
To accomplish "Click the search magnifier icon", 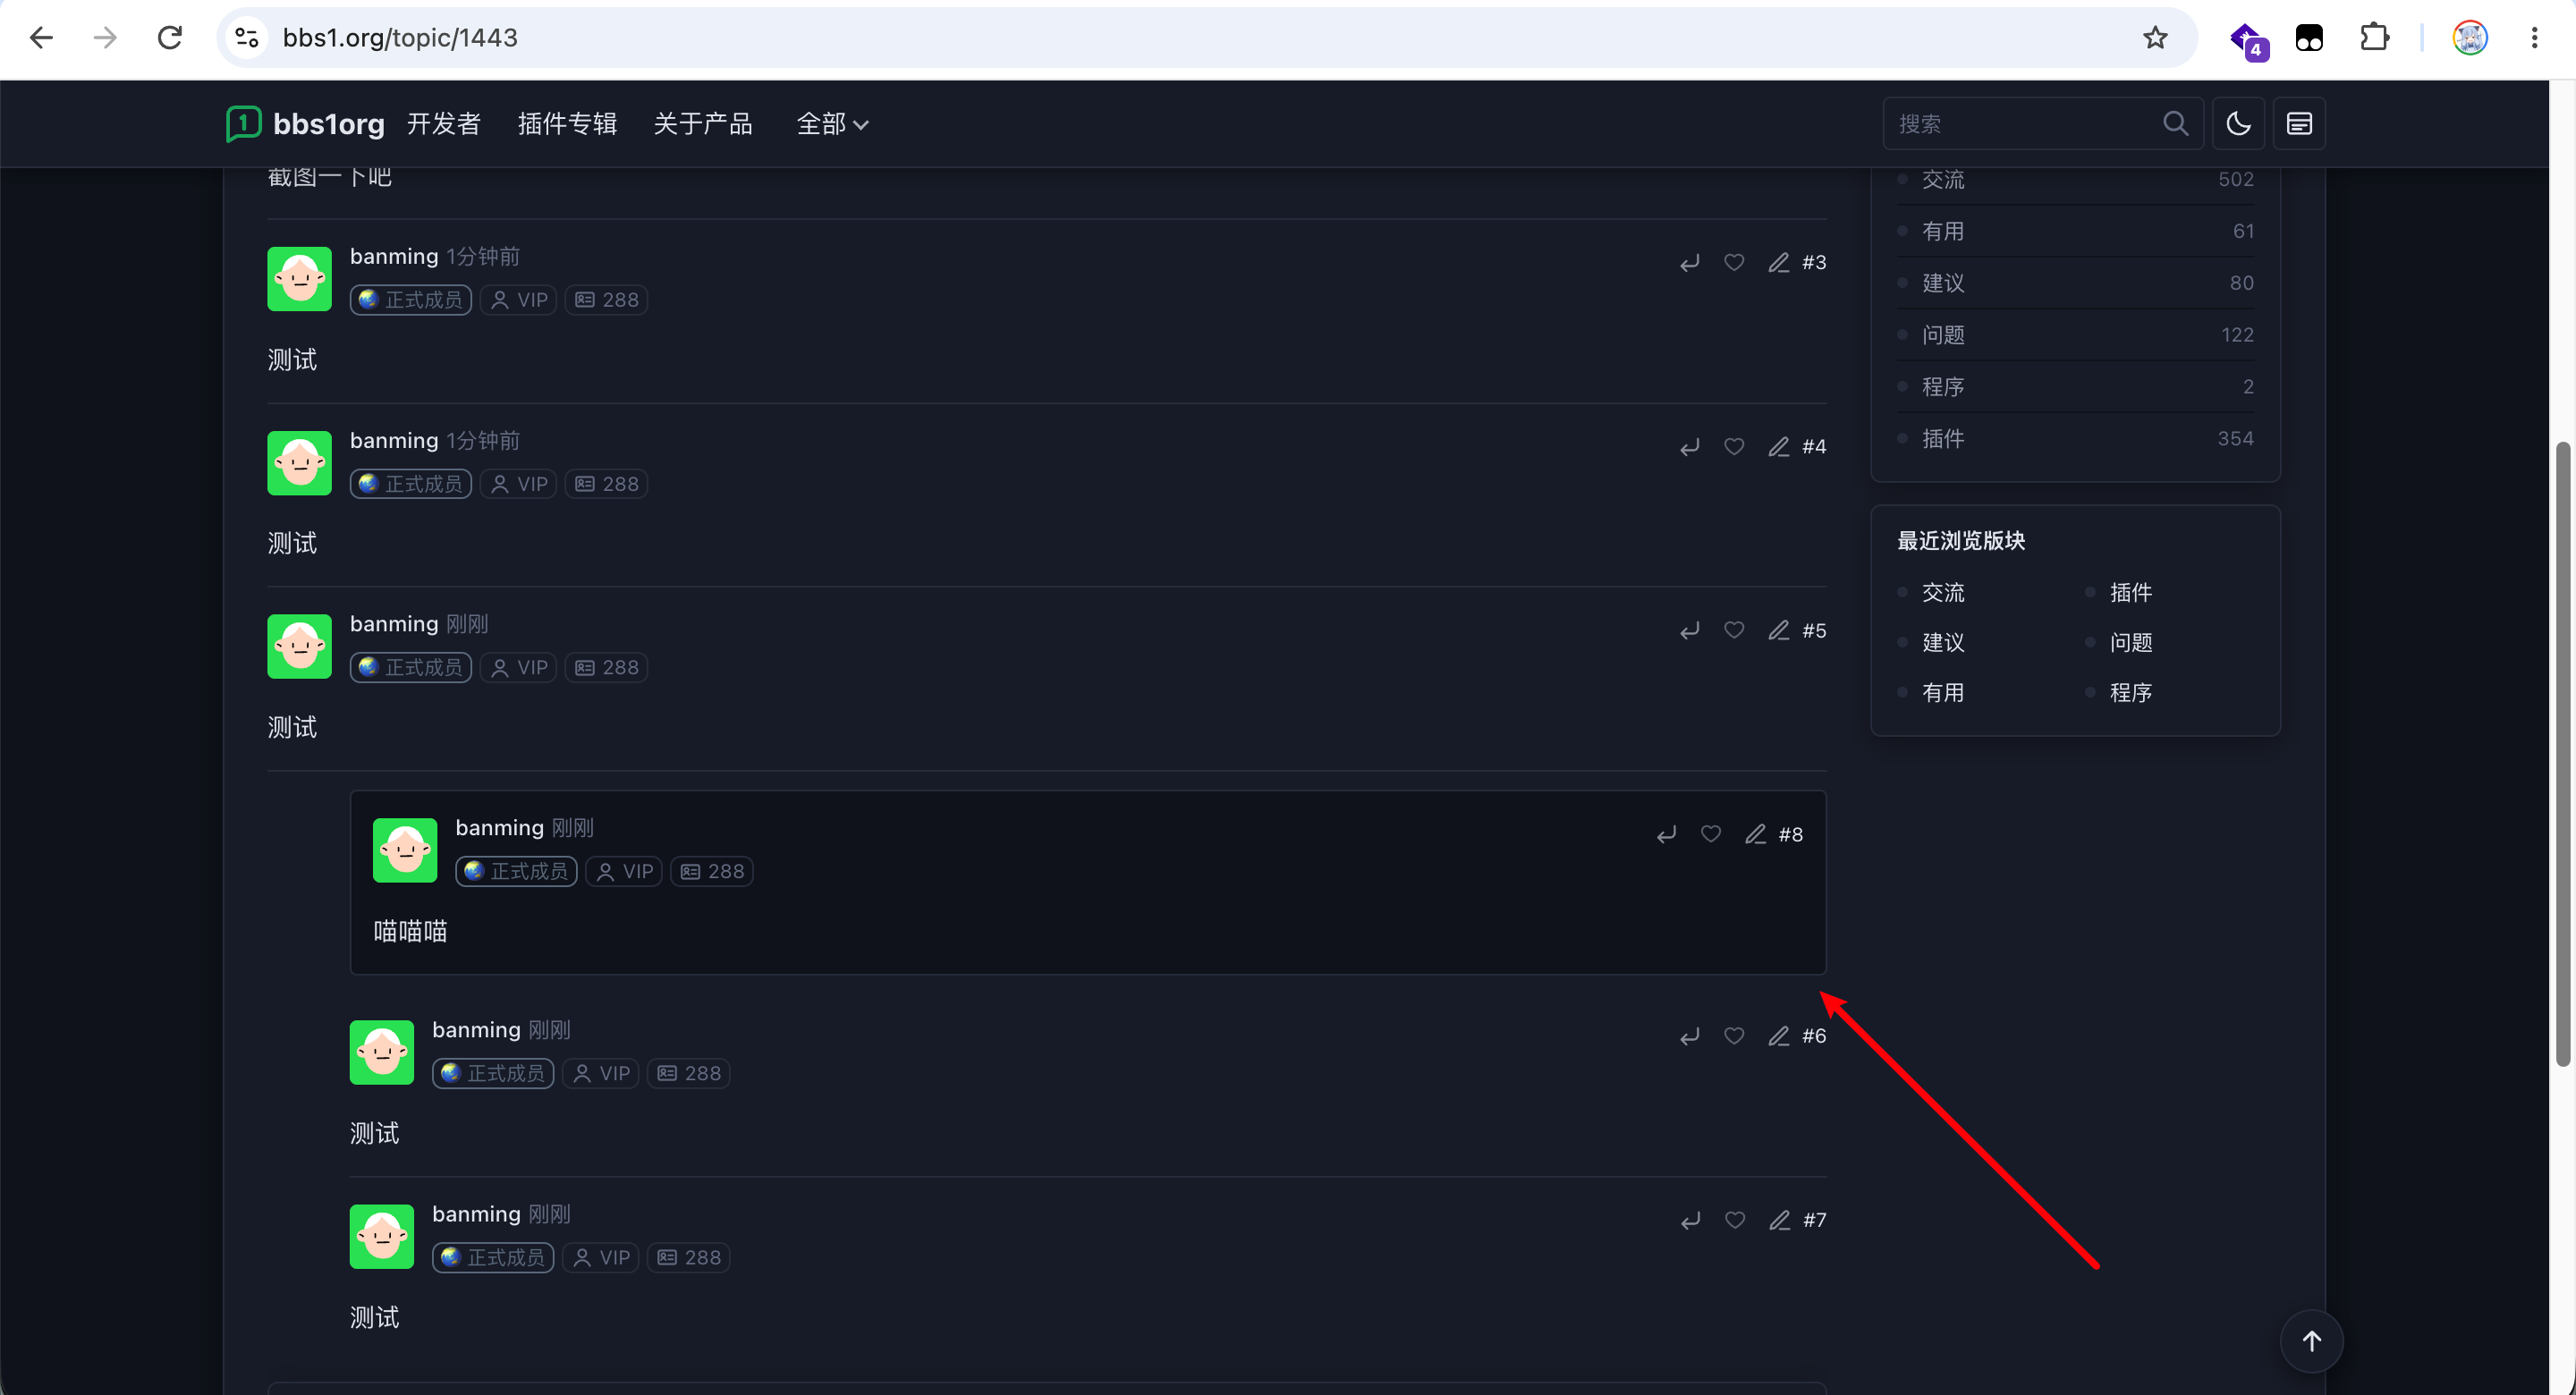I will 2175,123.
